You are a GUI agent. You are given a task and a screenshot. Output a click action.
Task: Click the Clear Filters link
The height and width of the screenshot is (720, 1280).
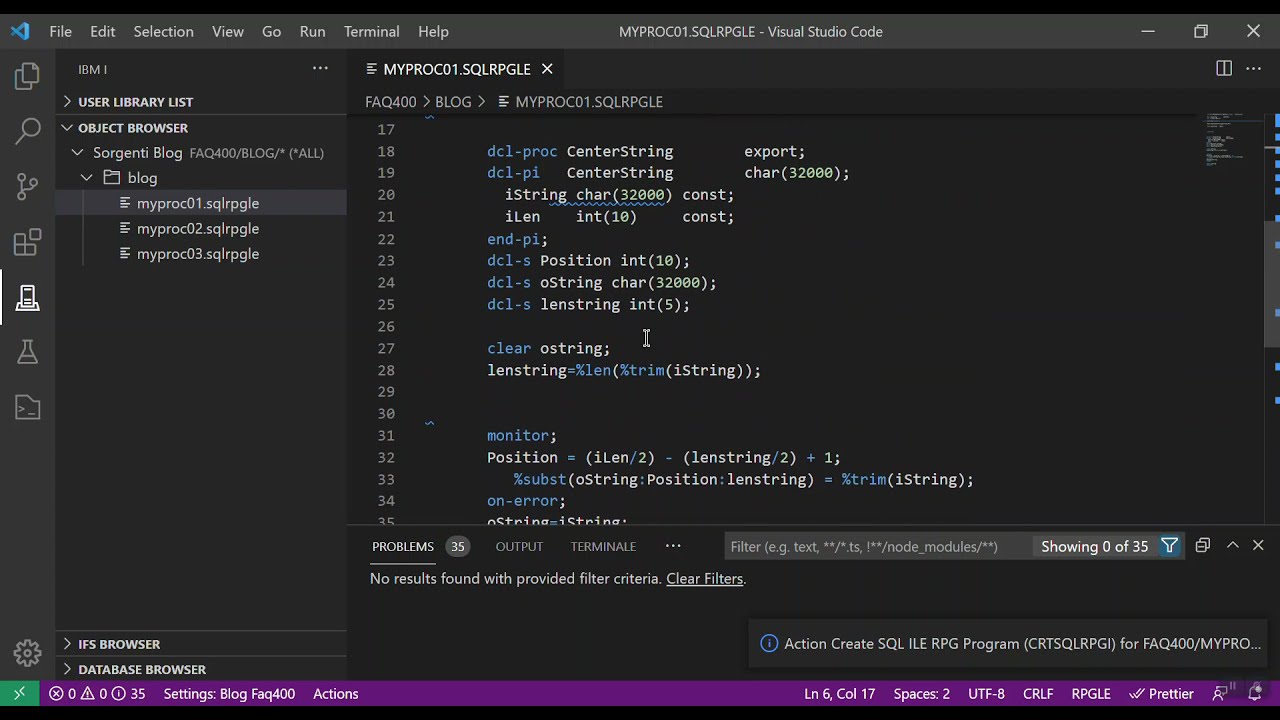click(705, 579)
